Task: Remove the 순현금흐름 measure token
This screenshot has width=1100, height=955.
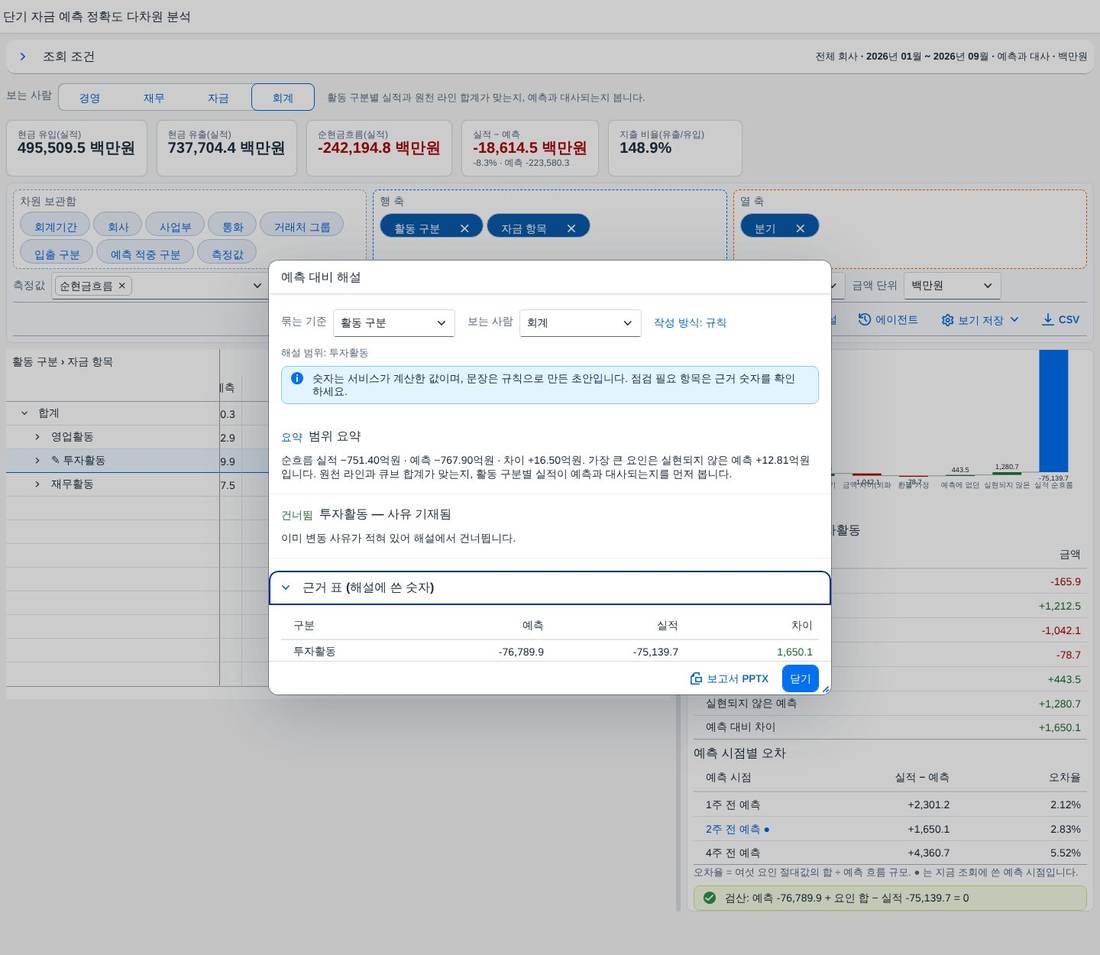Action: (x=121, y=286)
